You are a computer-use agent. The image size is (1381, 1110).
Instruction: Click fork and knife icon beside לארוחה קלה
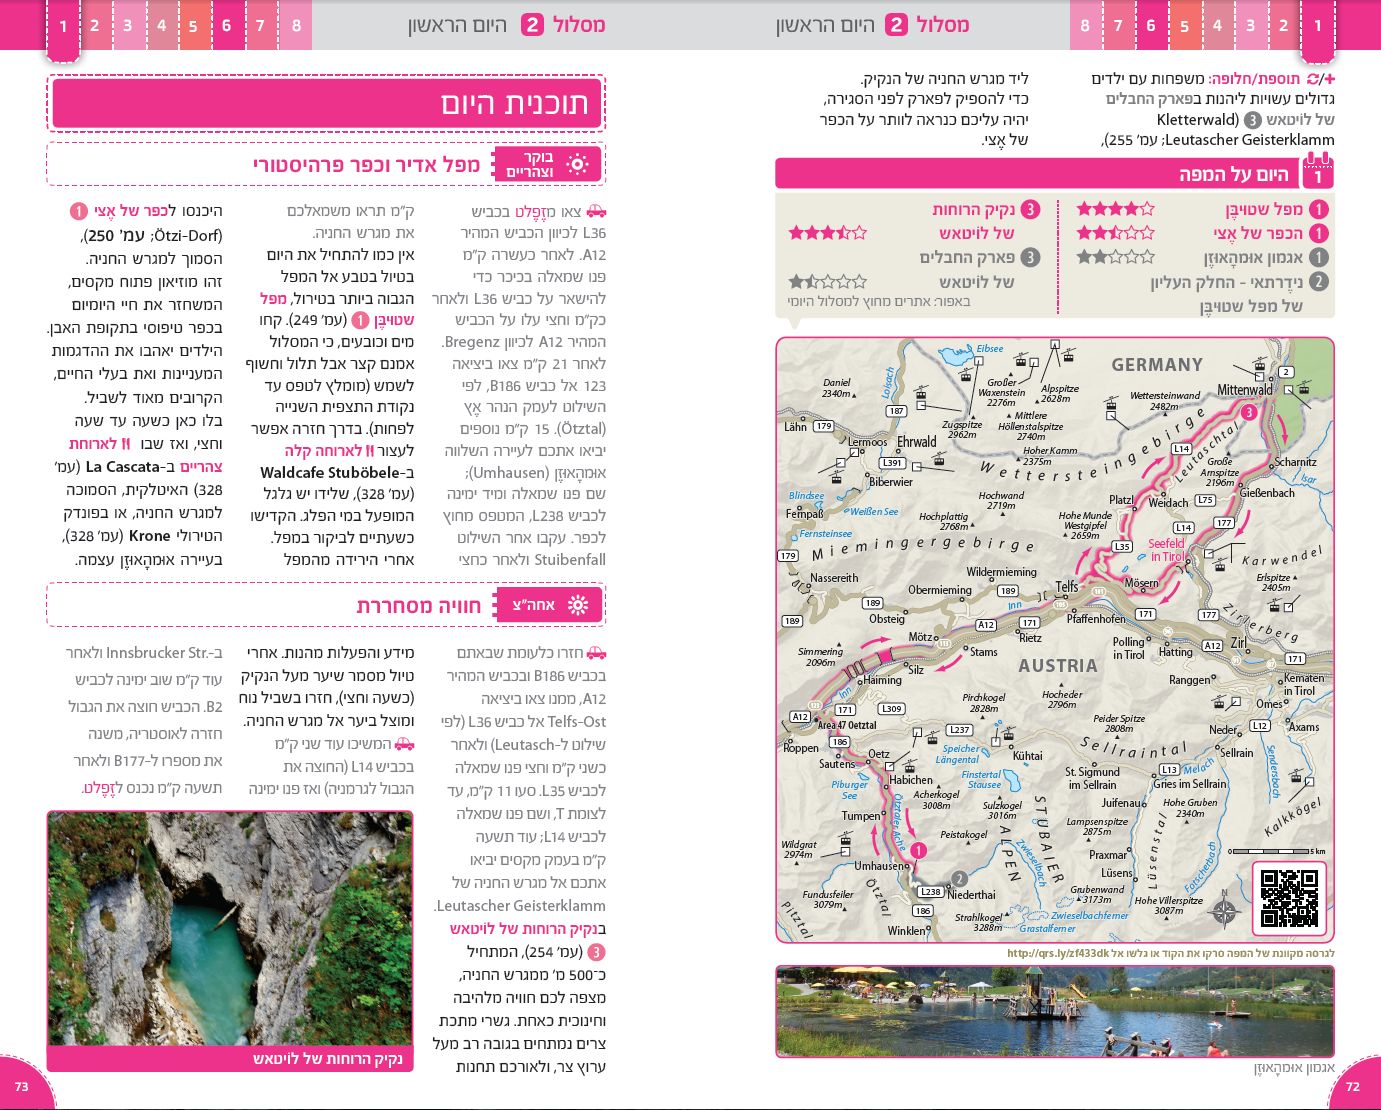(369, 451)
